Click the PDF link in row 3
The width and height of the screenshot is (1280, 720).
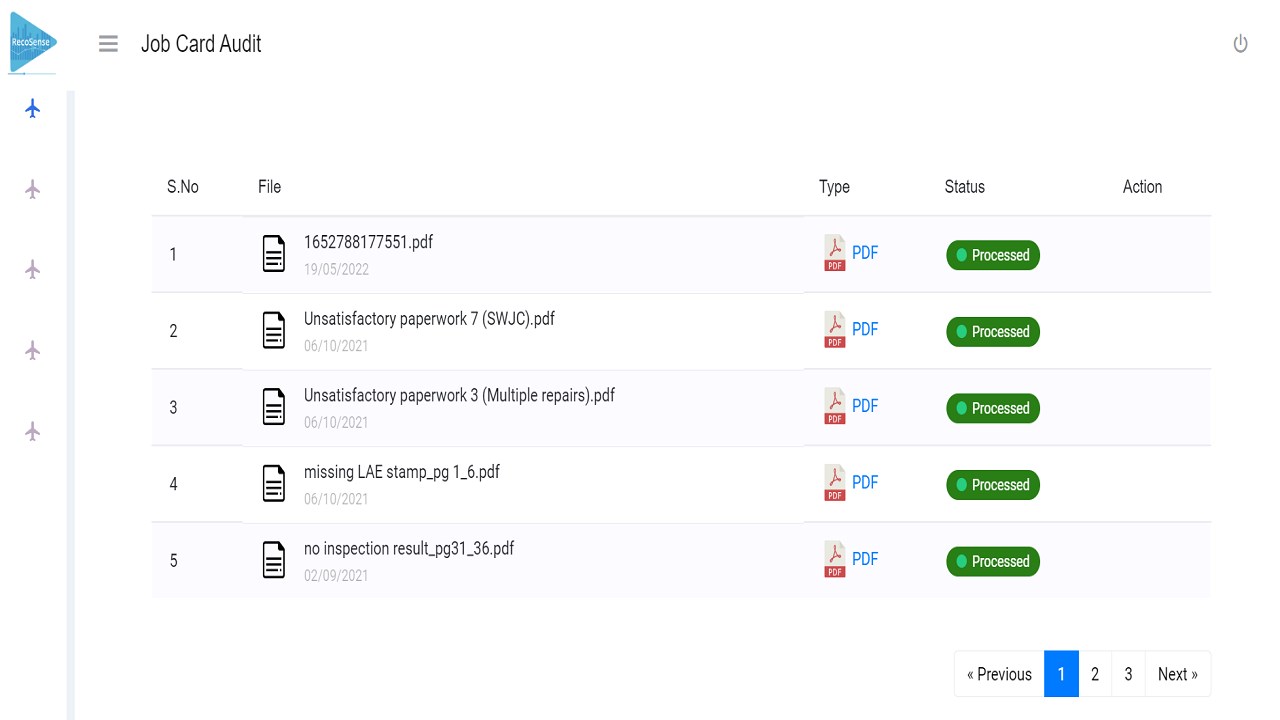(x=865, y=406)
